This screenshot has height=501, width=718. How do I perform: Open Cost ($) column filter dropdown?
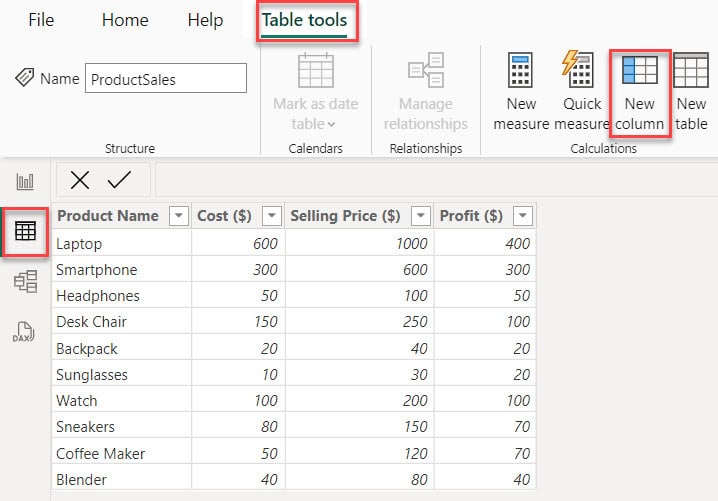pyautogui.click(x=272, y=216)
